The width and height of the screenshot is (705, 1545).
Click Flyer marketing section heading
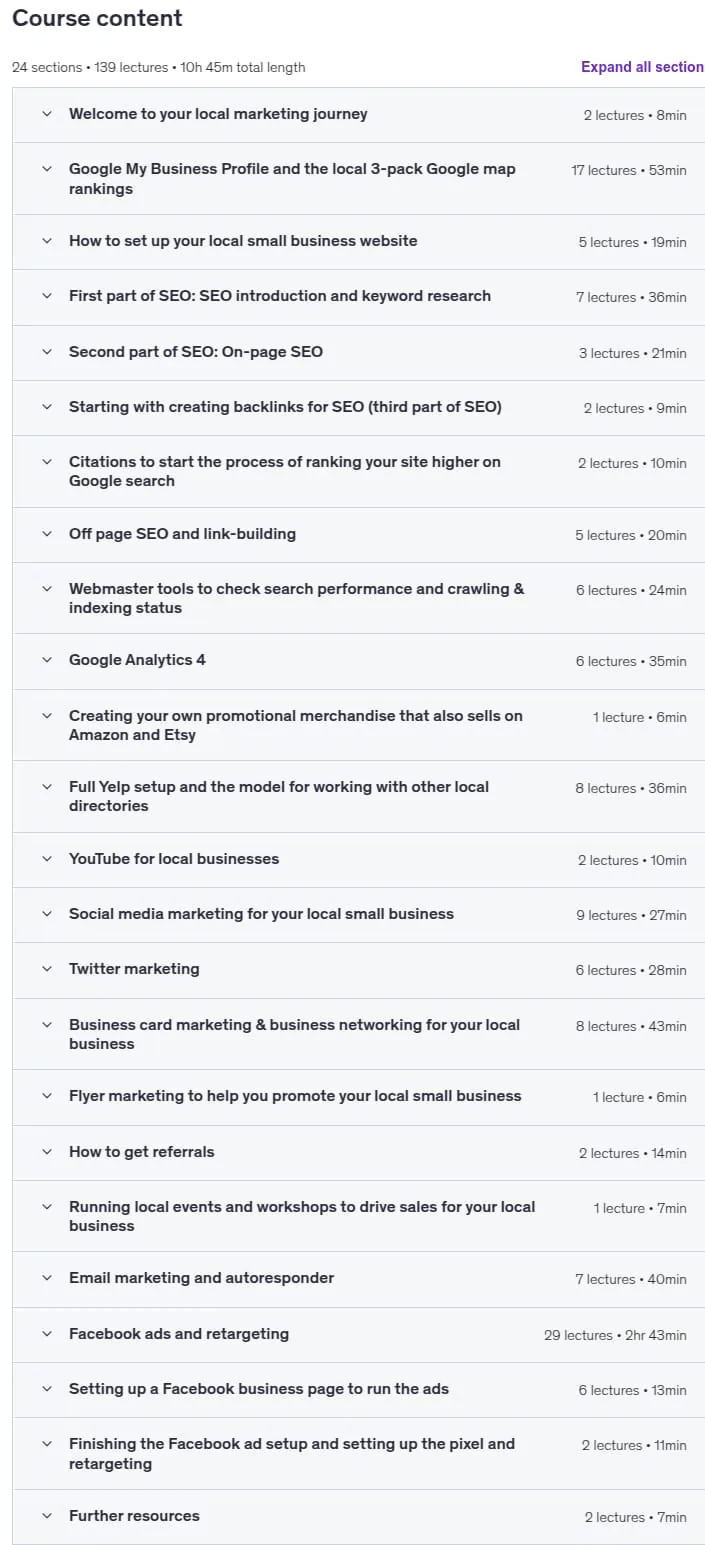295,1096
